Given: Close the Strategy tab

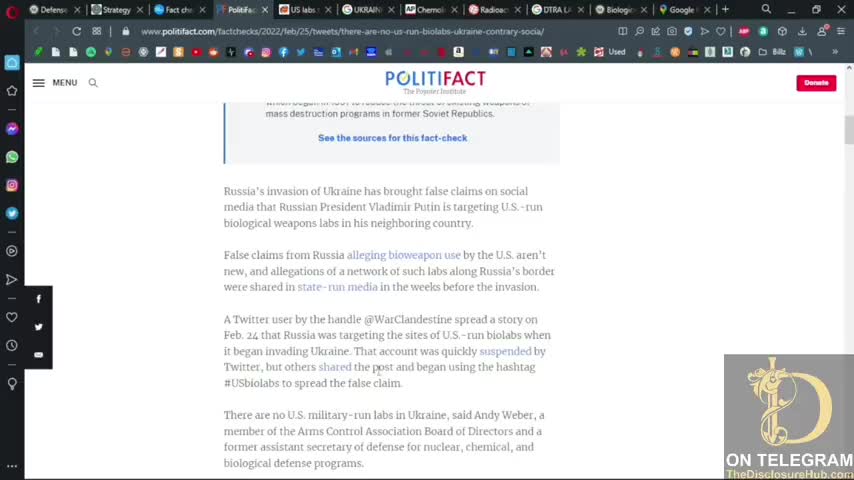Looking at the screenshot, I should tap(140, 10).
